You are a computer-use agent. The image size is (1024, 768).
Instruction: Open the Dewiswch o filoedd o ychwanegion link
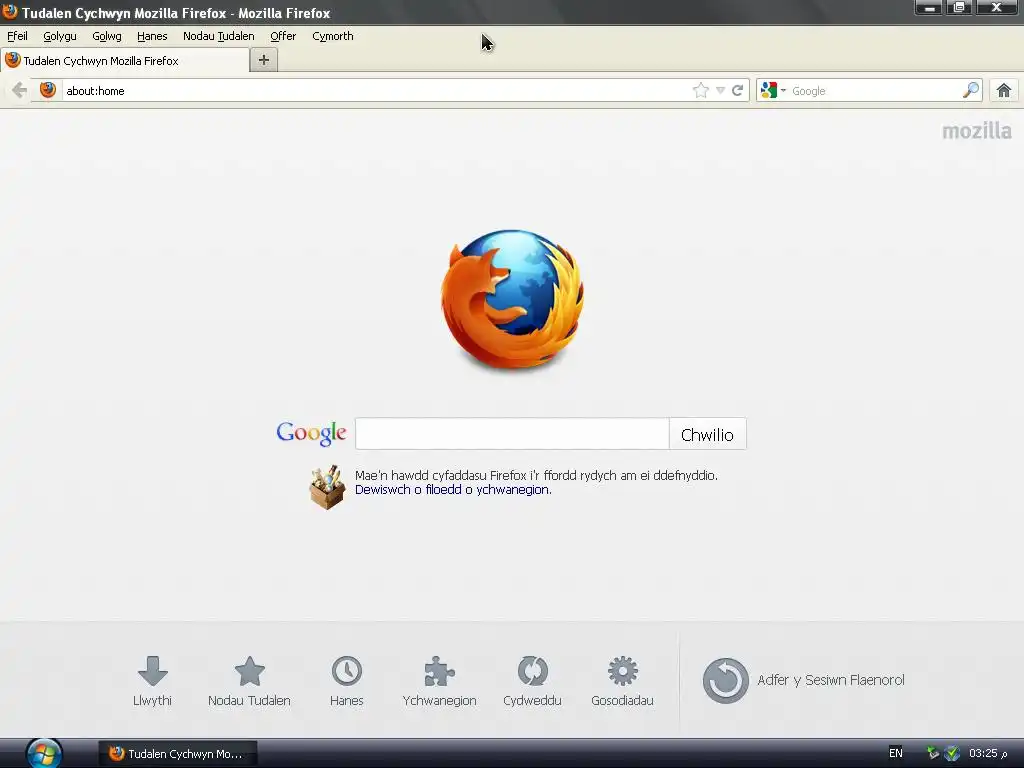pos(453,490)
